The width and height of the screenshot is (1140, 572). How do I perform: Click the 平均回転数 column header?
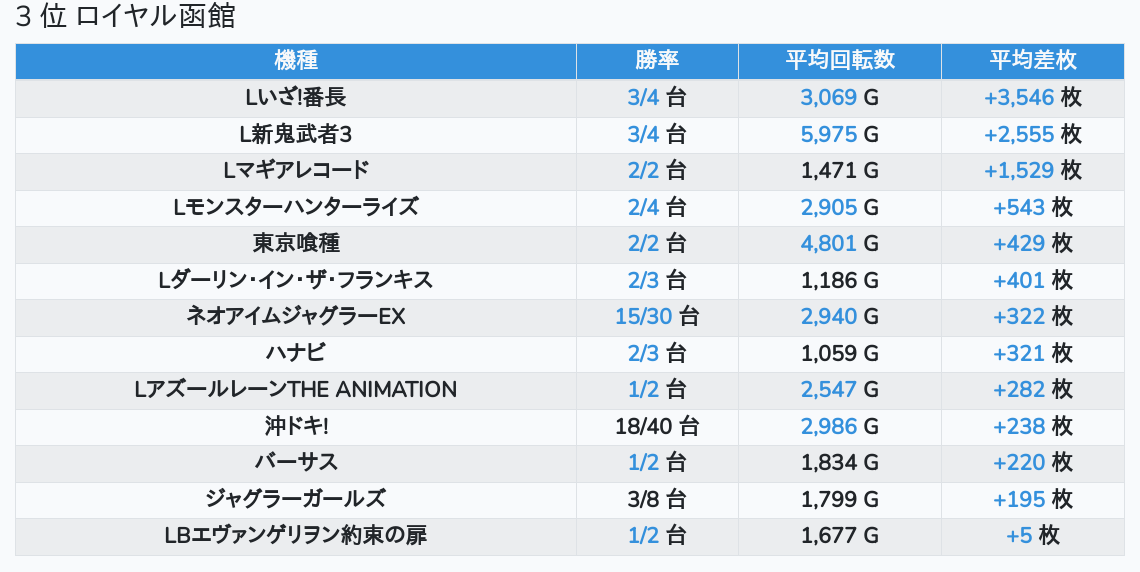pos(839,60)
